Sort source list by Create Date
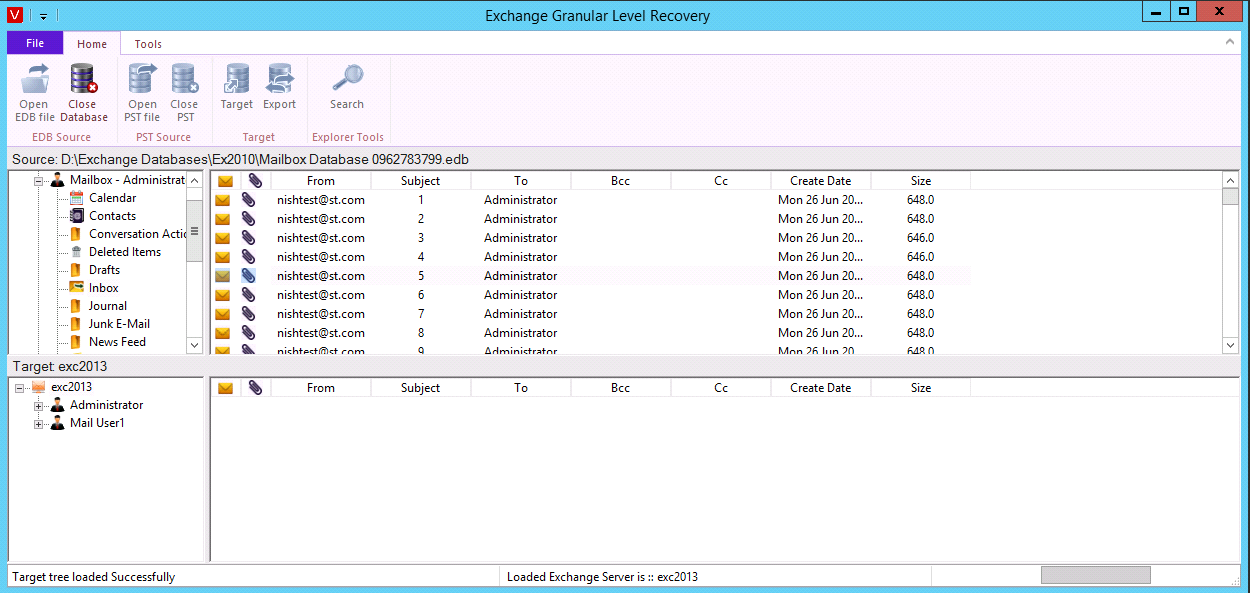The width and height of the screenshot is (1250, 593). [821, 181]
